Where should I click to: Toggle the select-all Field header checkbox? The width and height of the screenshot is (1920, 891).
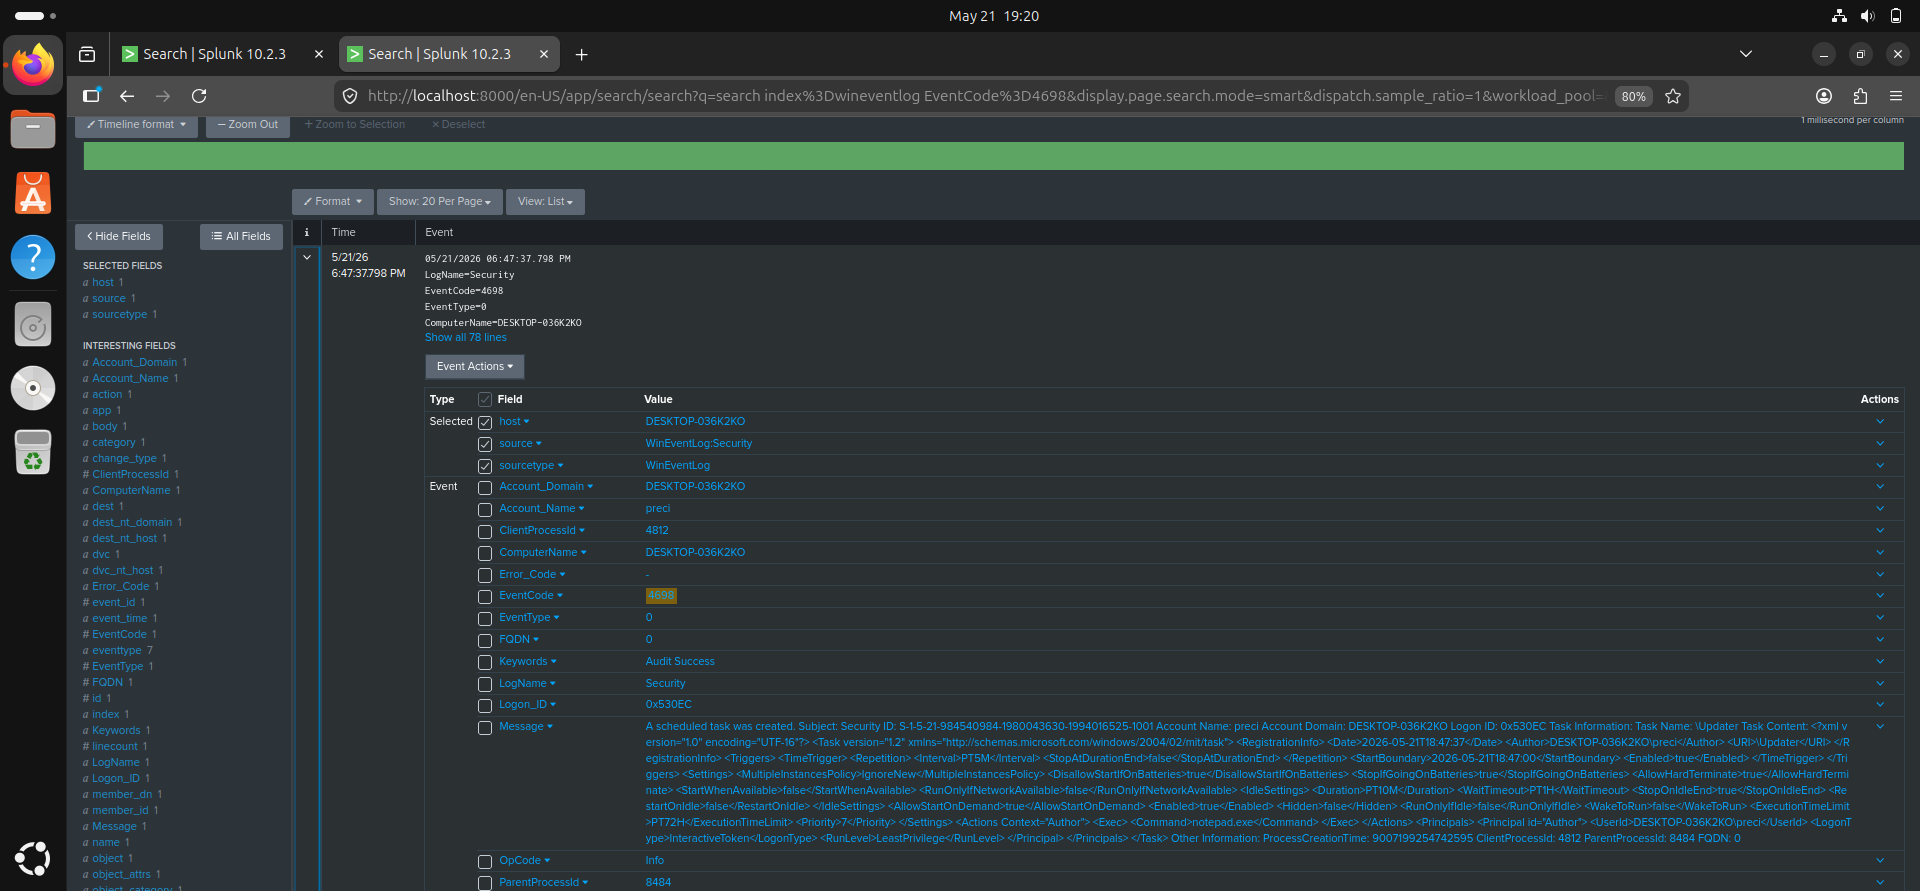(x=485, y=400)
